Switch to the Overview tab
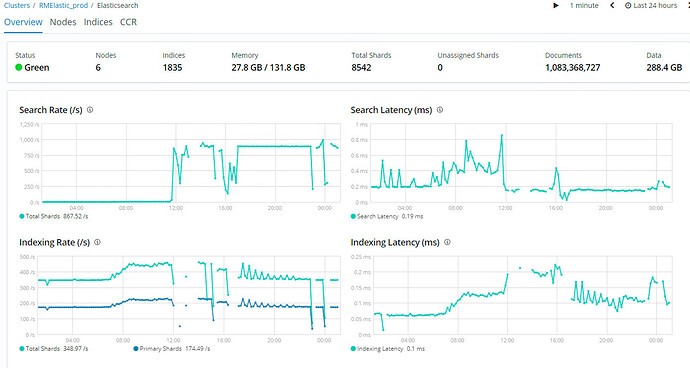The height and width of the screenshot is (368, 690). (23, 22)
